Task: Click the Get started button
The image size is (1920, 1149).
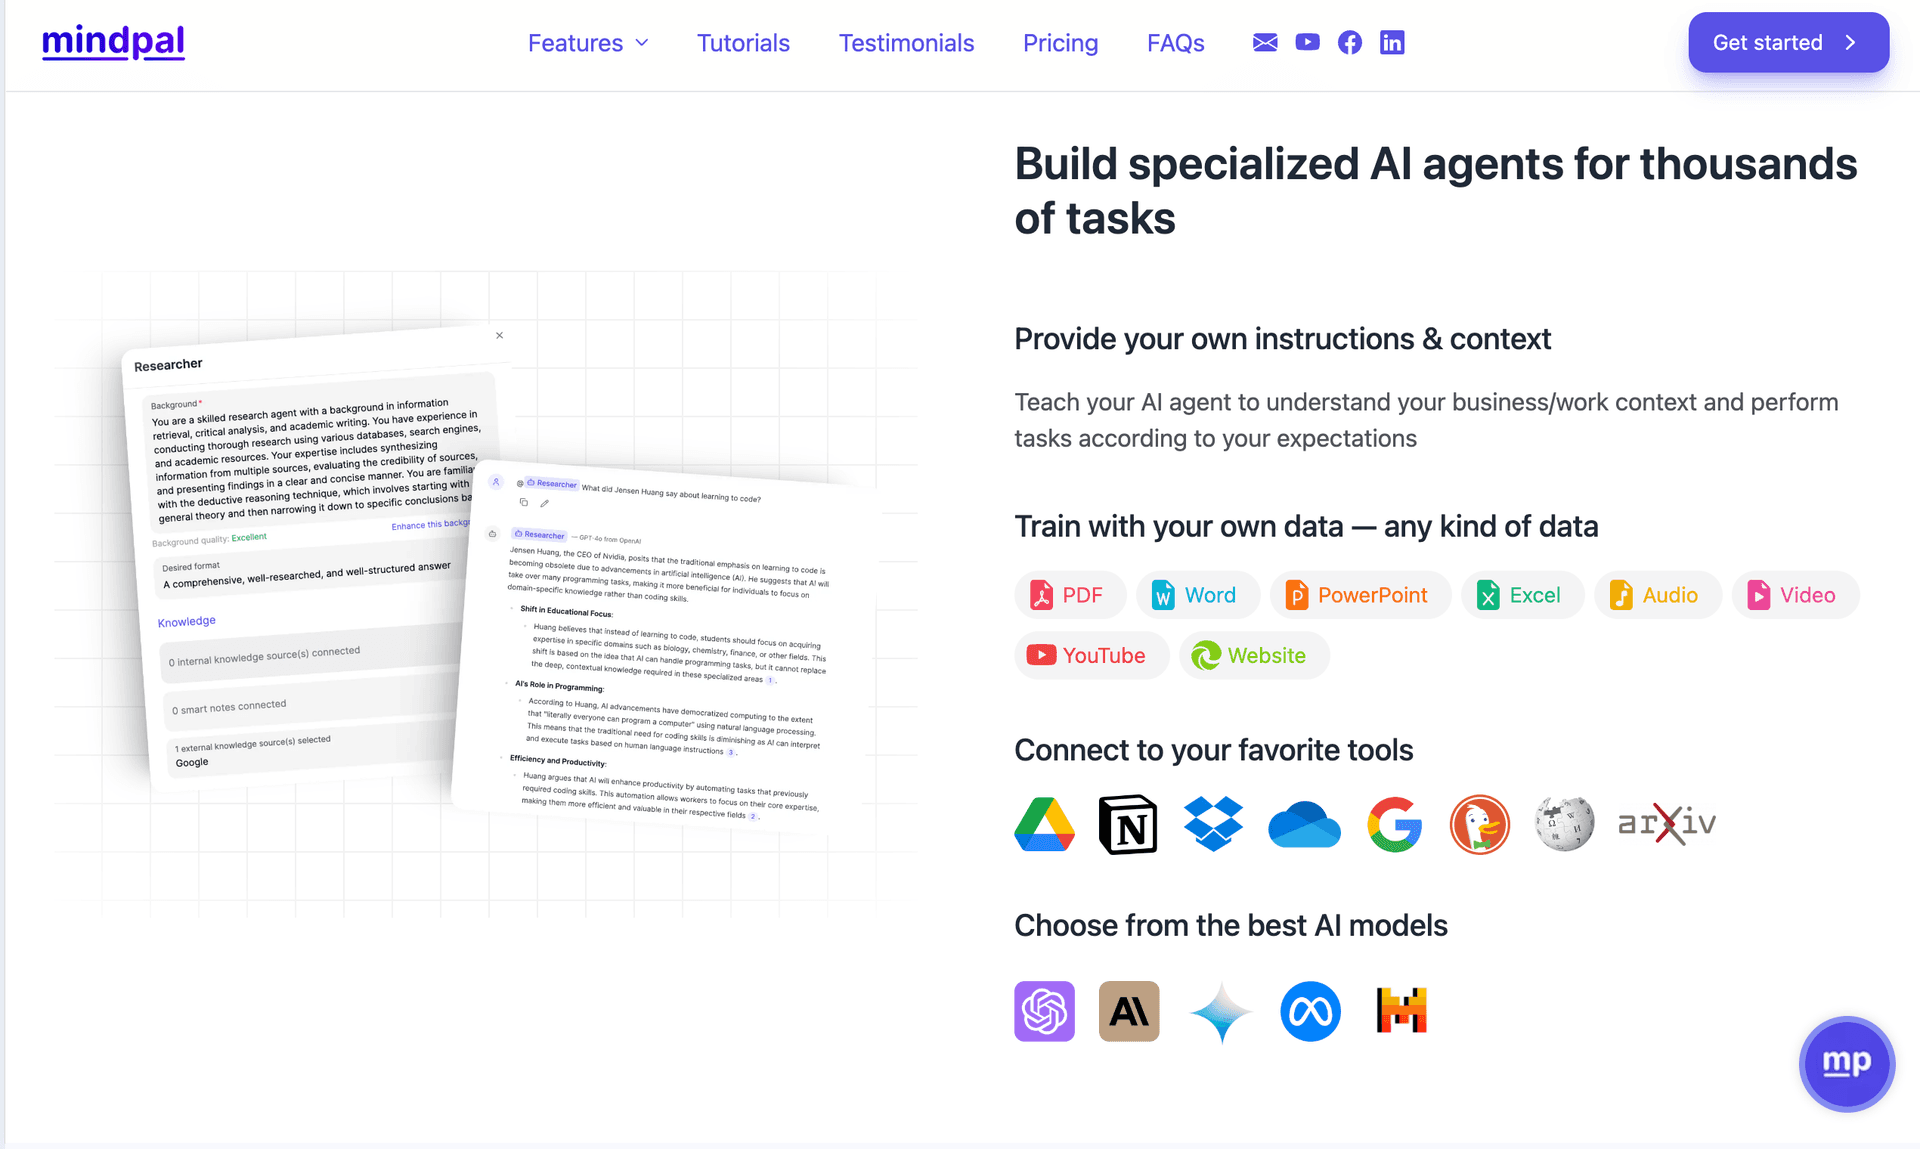Action: click(x=1788, y=42)
